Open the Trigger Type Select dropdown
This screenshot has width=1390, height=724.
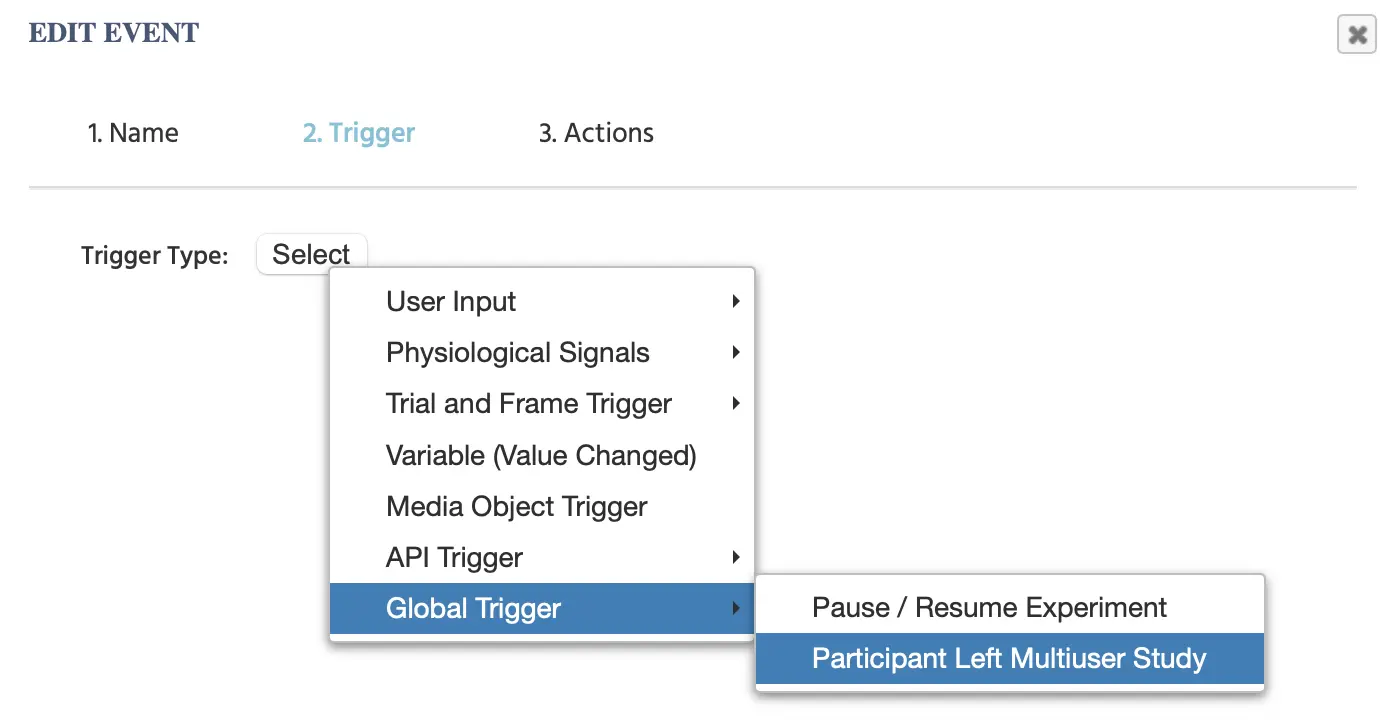coord(311,254)
